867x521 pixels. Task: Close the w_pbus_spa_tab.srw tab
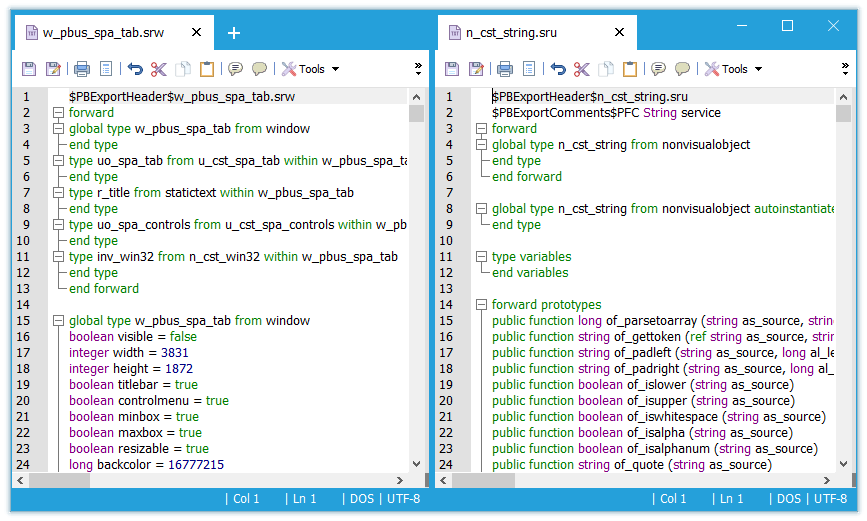point(196,33)
